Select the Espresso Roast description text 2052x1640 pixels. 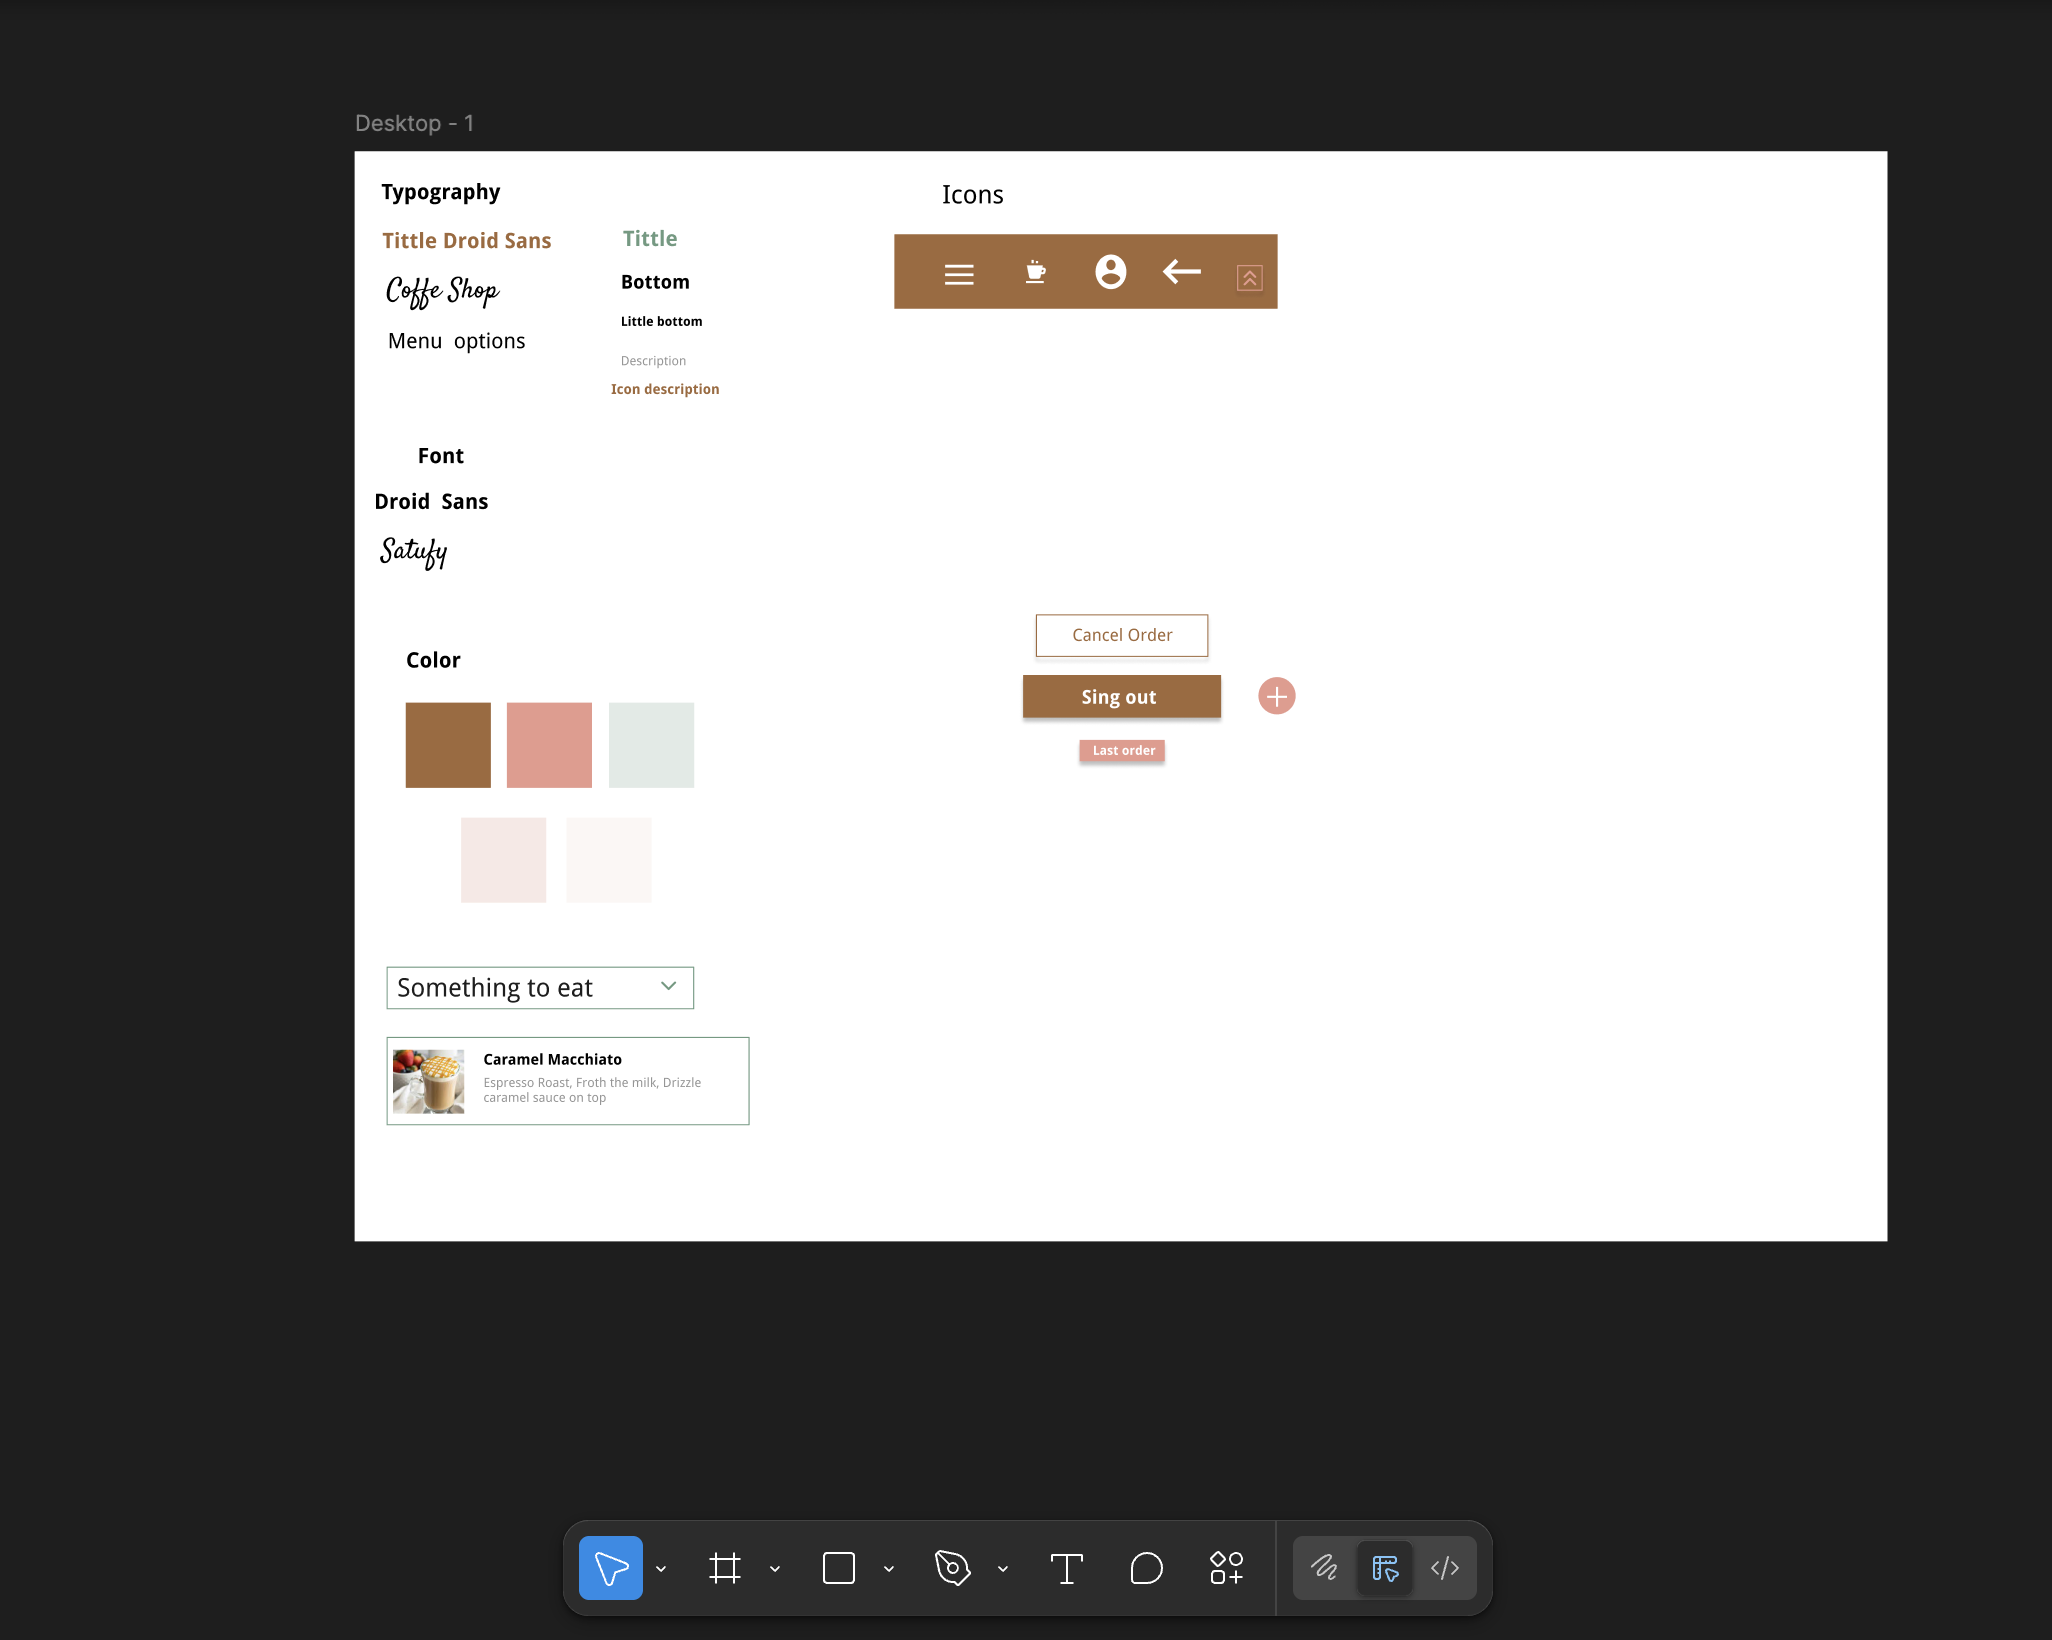pos(592,1090)
